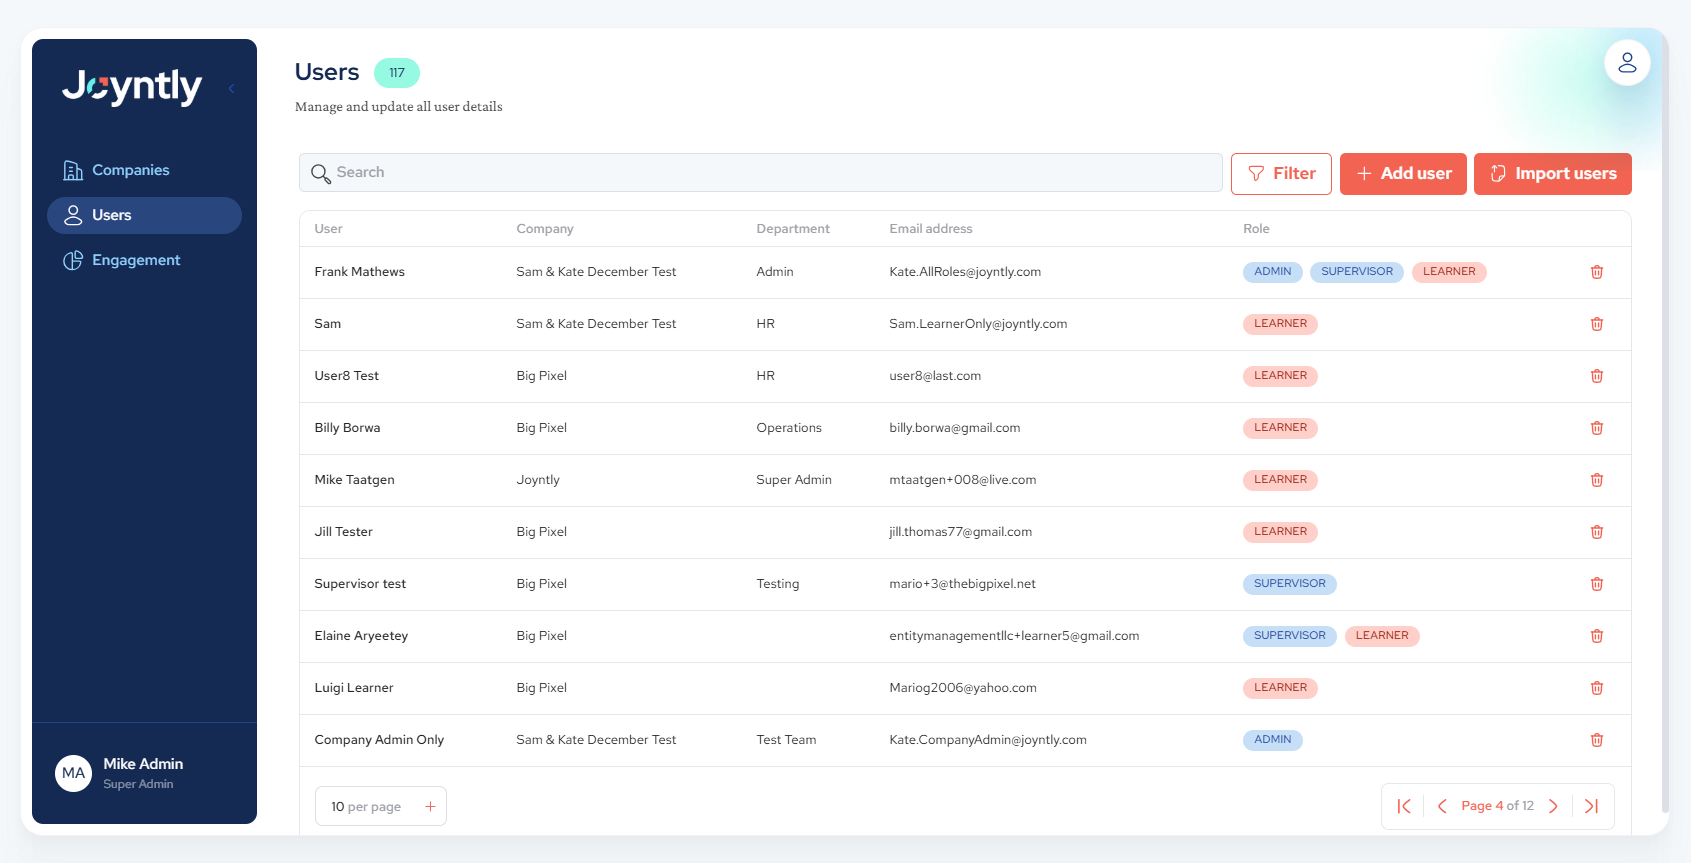The height and width of the screenshot is (863, 1691).
Task: Click the Search users input field
Action: pos(760,172)
